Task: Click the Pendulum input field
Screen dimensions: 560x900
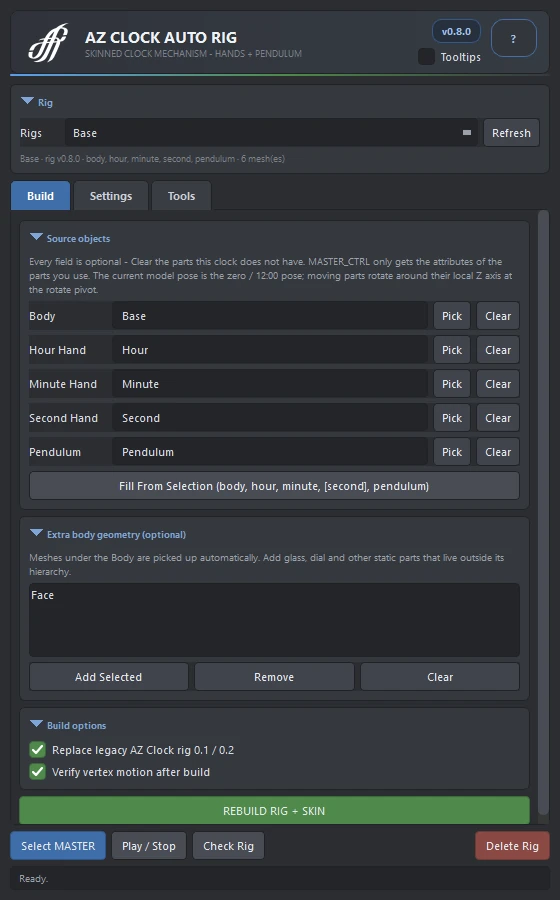Action: 270,452
